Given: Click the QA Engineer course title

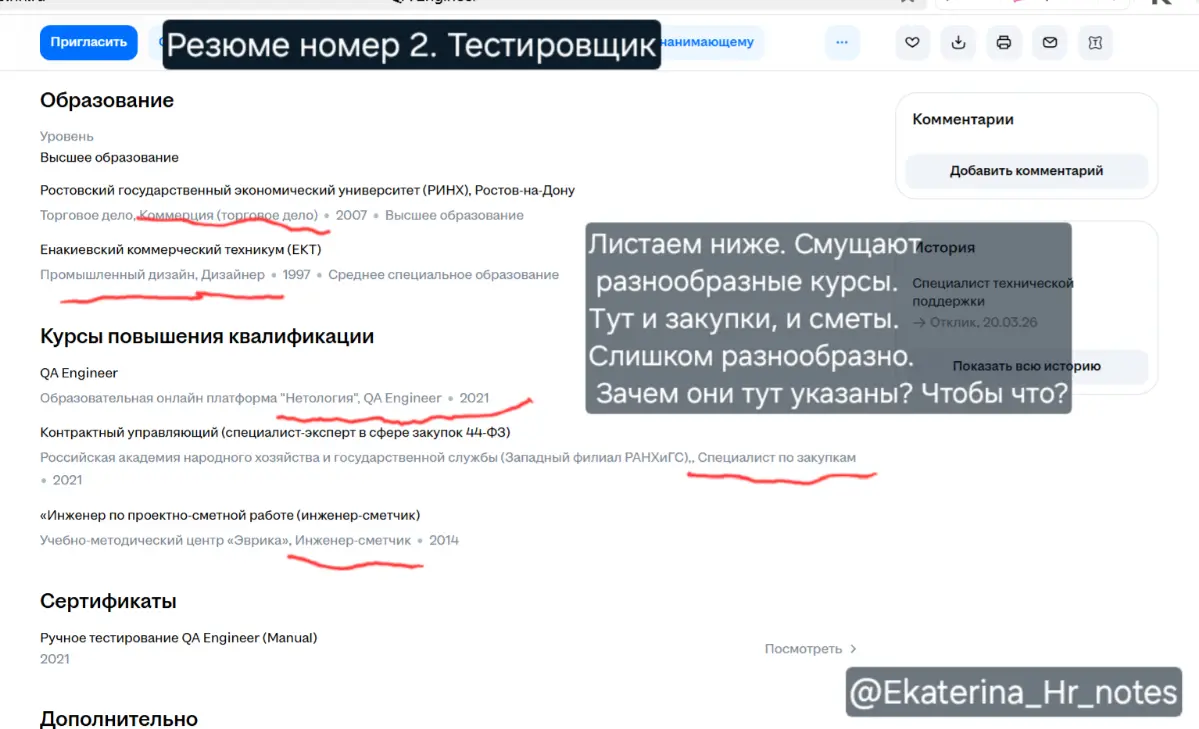Looking at the screenshot, I should tap(79, 373).
